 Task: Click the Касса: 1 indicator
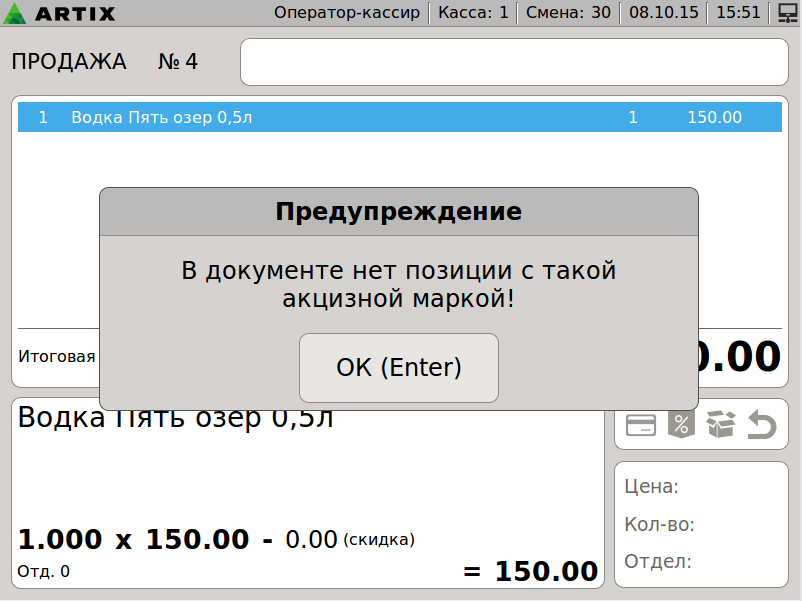474,13
